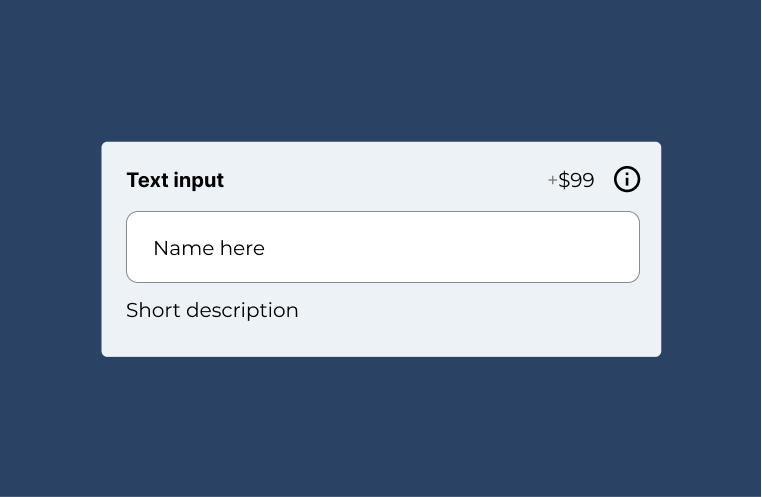This screenshot has width=762, height=497.
Task: Place cursor in the white rounded text box
Action: [382, 247]
